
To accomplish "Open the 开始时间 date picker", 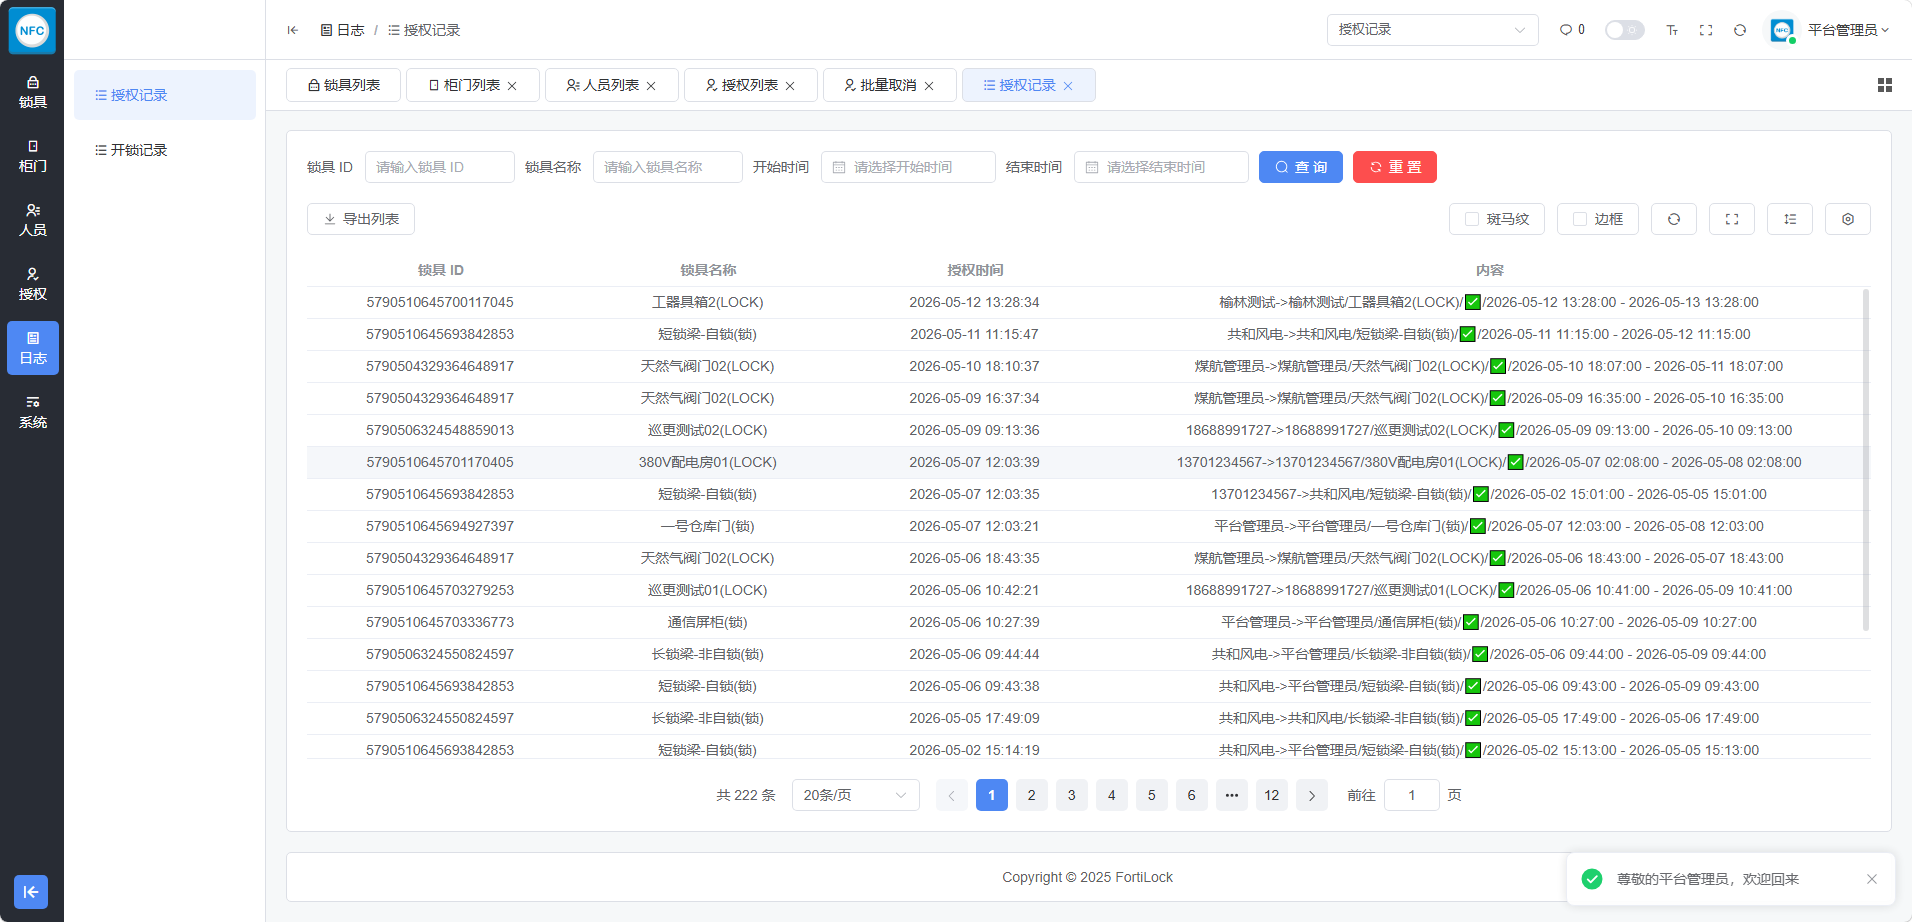I will [x=908, y=167].
